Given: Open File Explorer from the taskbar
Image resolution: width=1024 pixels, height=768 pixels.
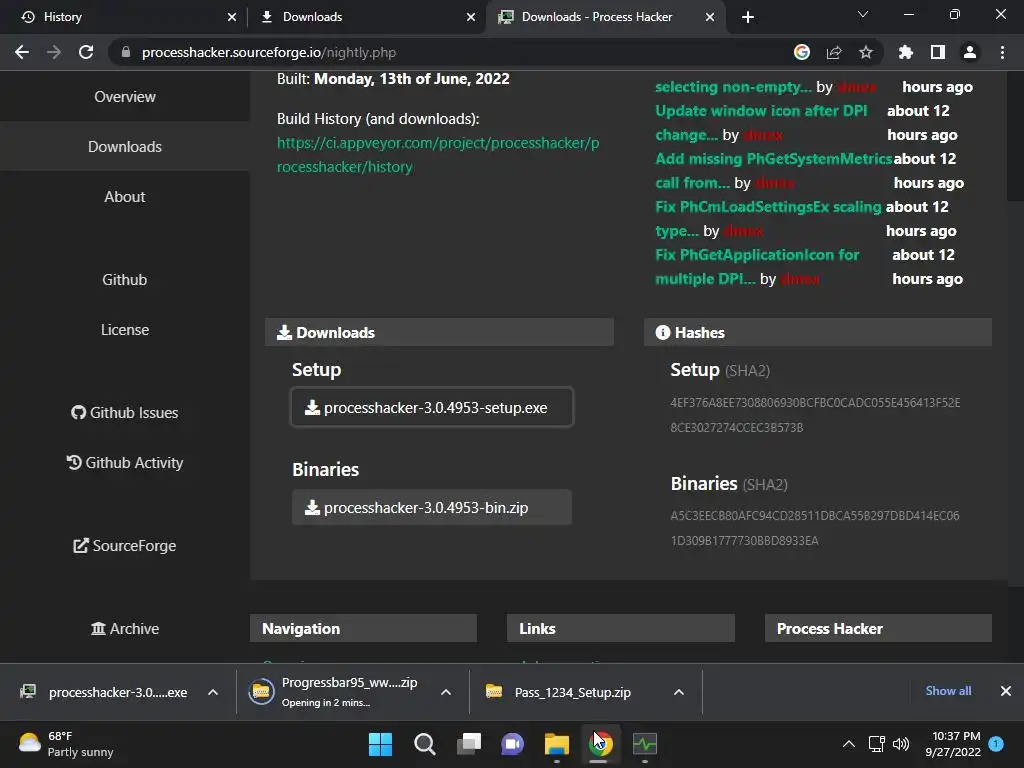Looking at the screenshot, I should pos(557,744).
